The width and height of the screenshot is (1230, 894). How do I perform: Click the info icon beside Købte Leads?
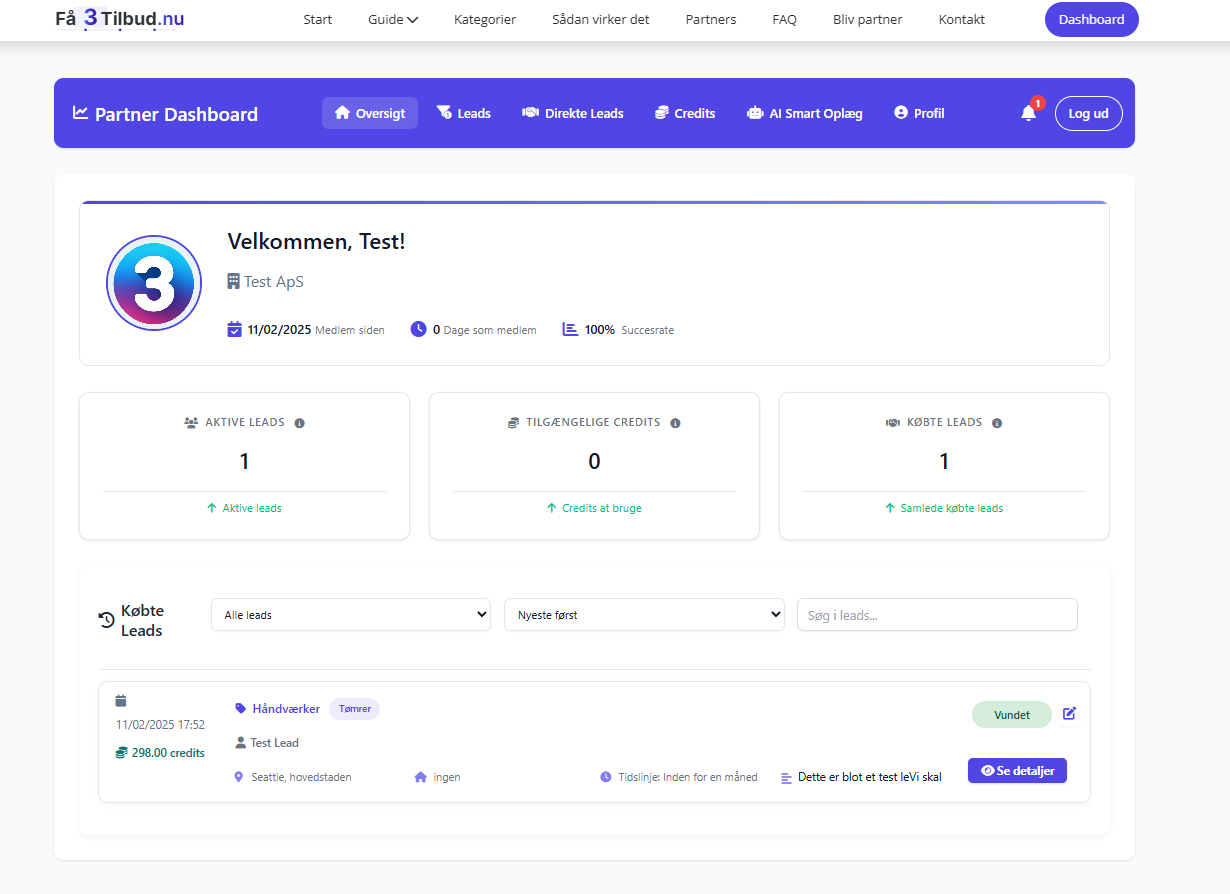997,423
